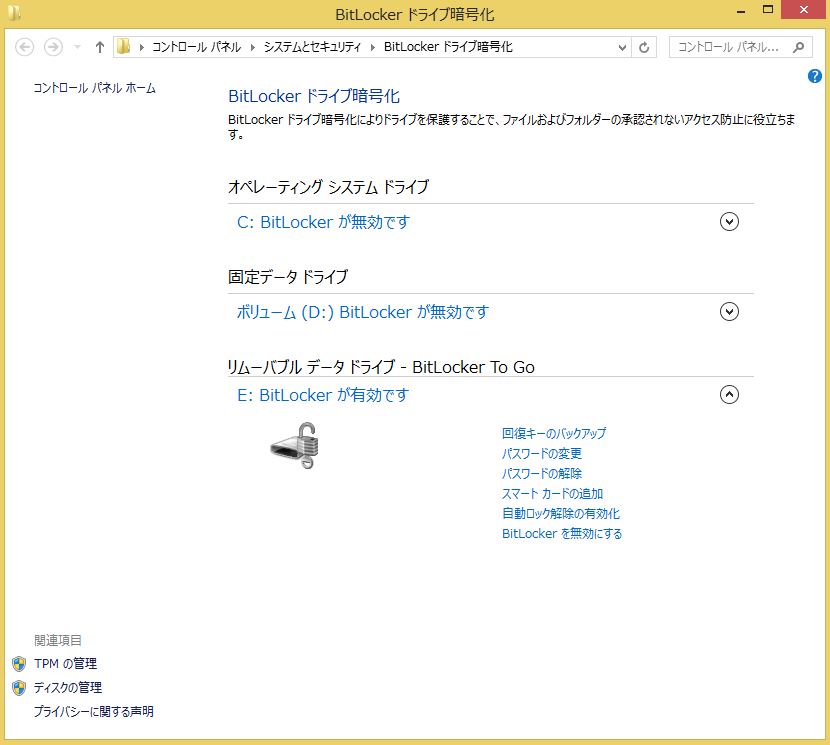The width and height of the screenshot is (830, 745).
Task: Open breadcrumb arrow after コントロール パネル
Action: [x=252, y=47]
